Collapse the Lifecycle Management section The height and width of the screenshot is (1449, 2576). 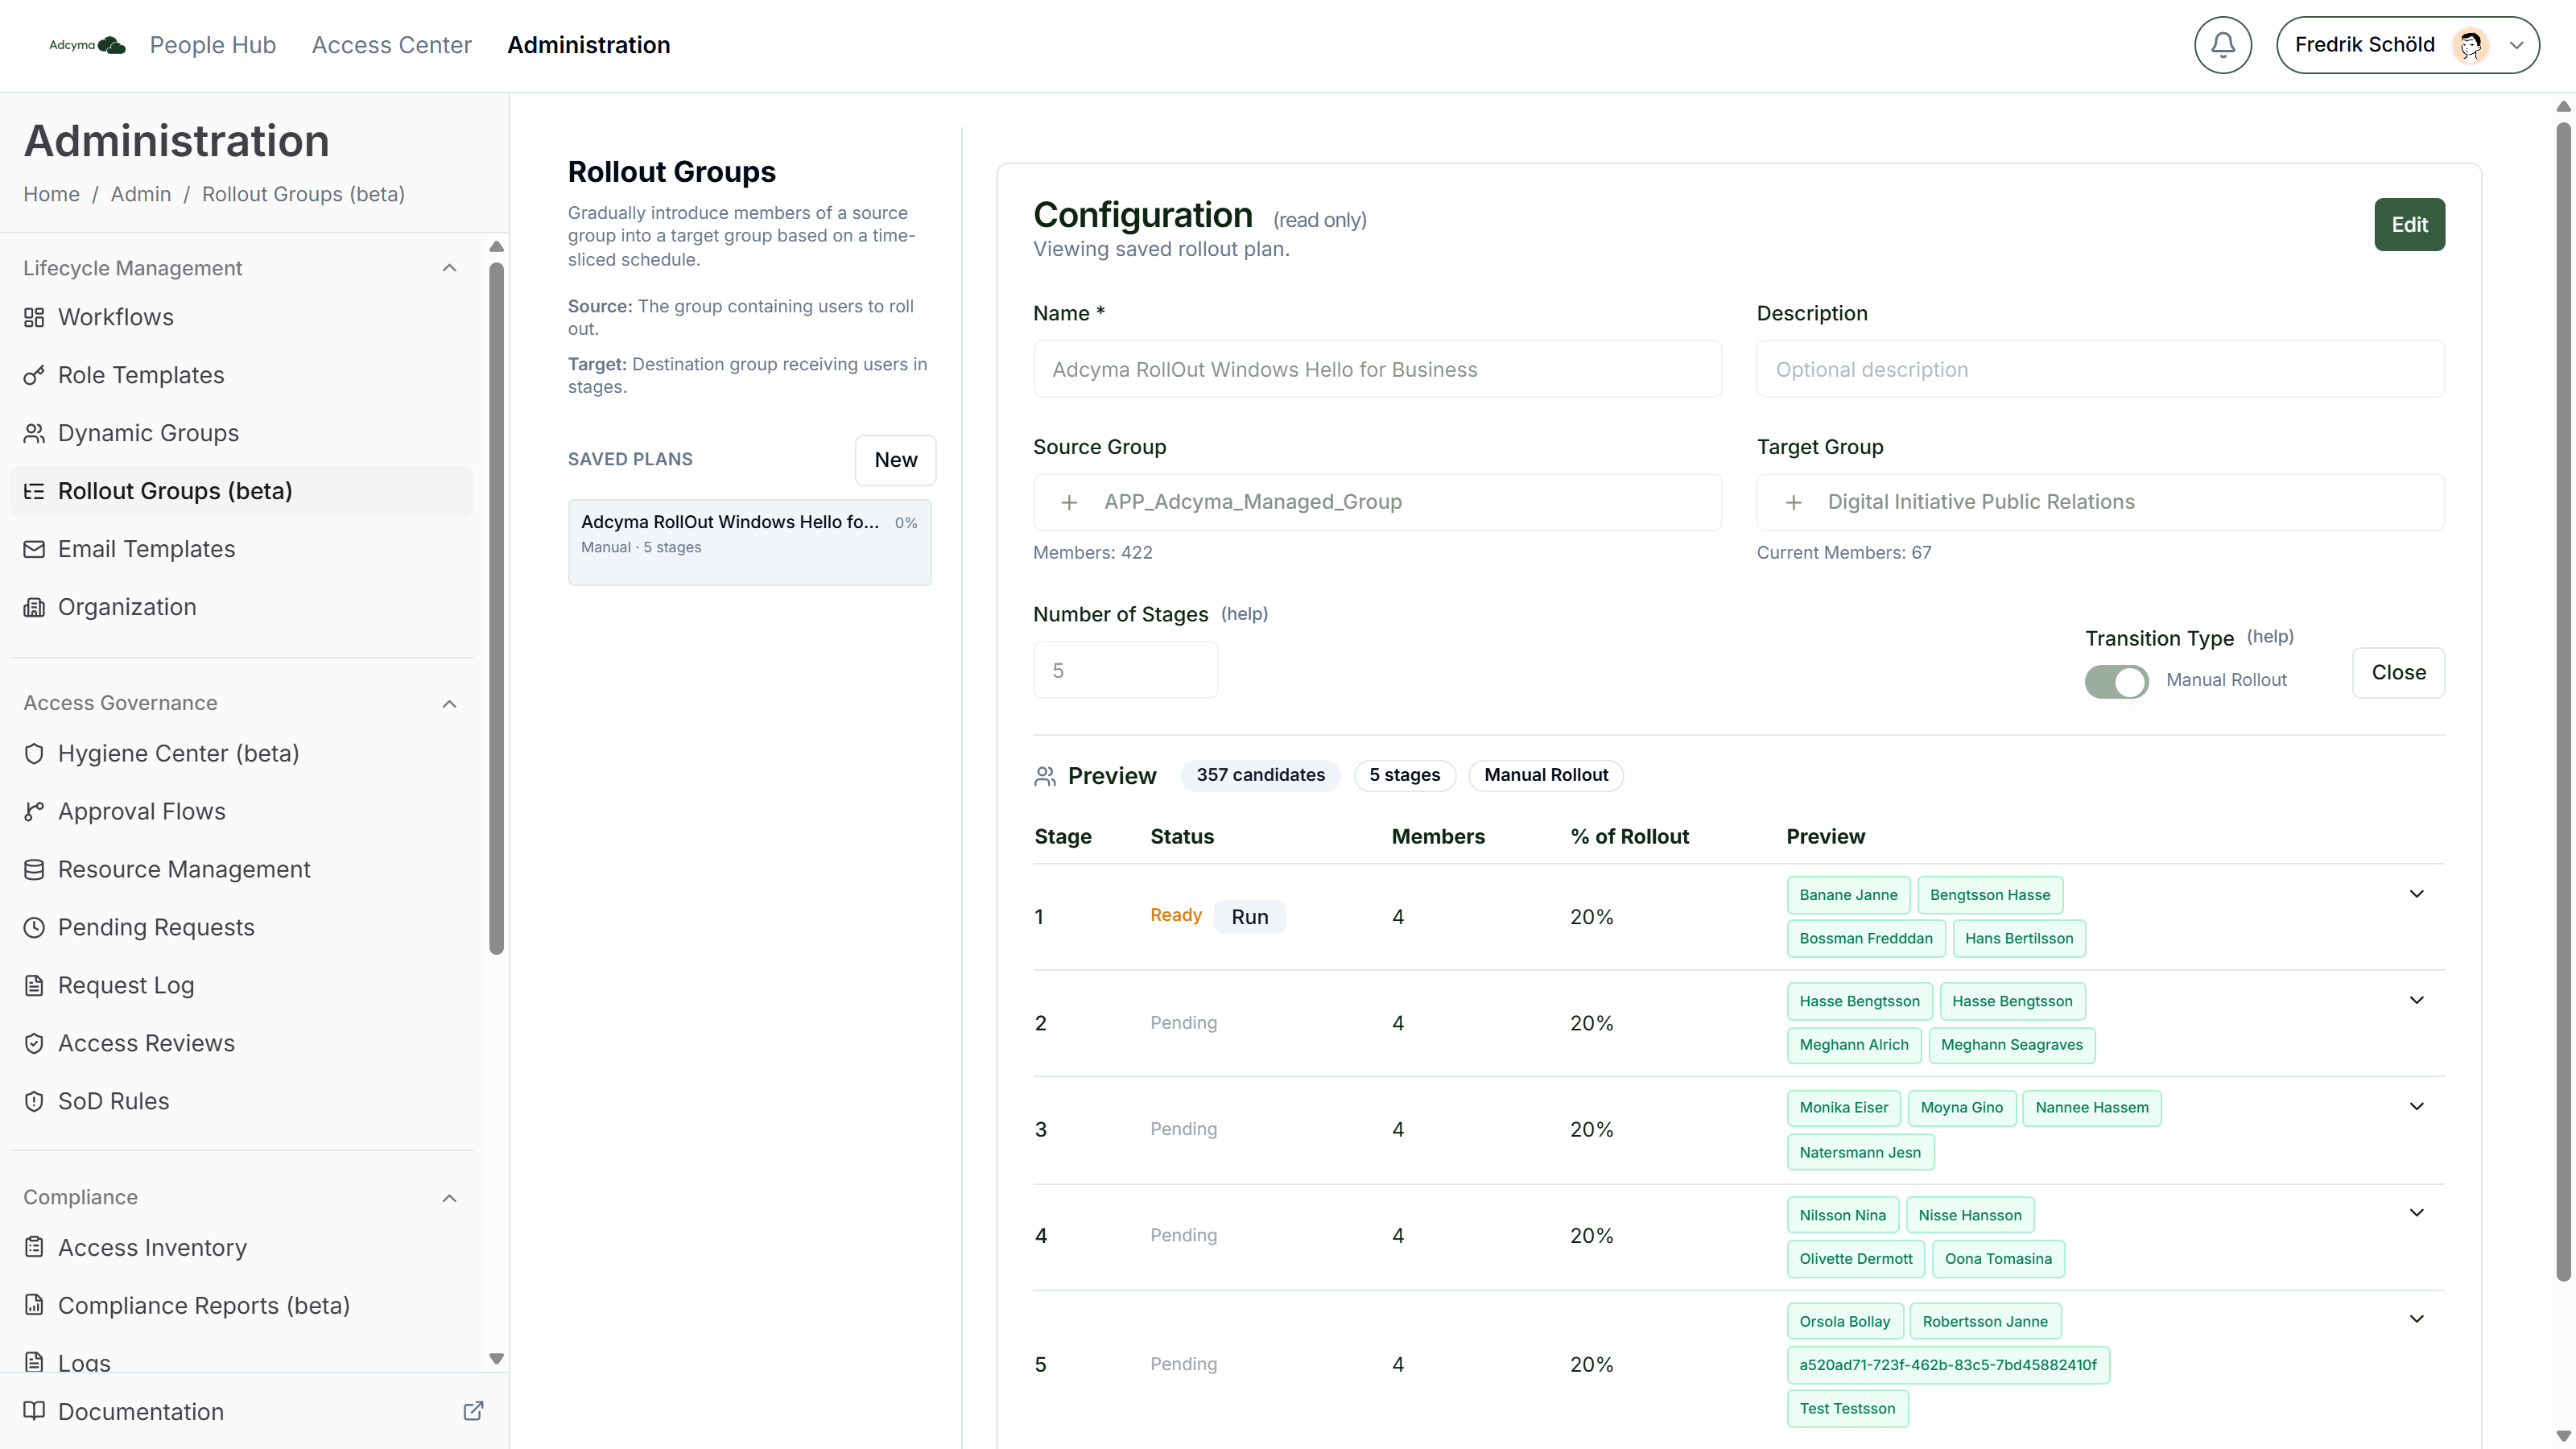[x=449, y=268]
